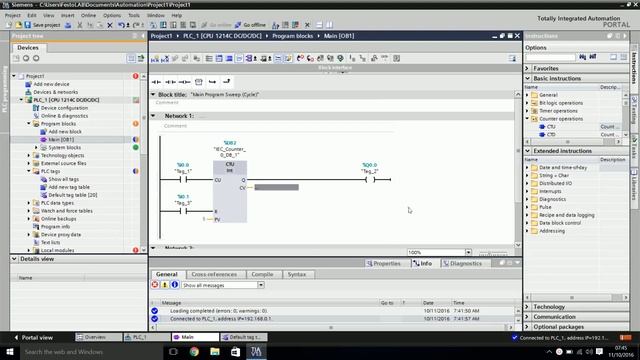640x360 pixels.
Task: Select Main [OB1] in project tree
Action: click(61, 140)
